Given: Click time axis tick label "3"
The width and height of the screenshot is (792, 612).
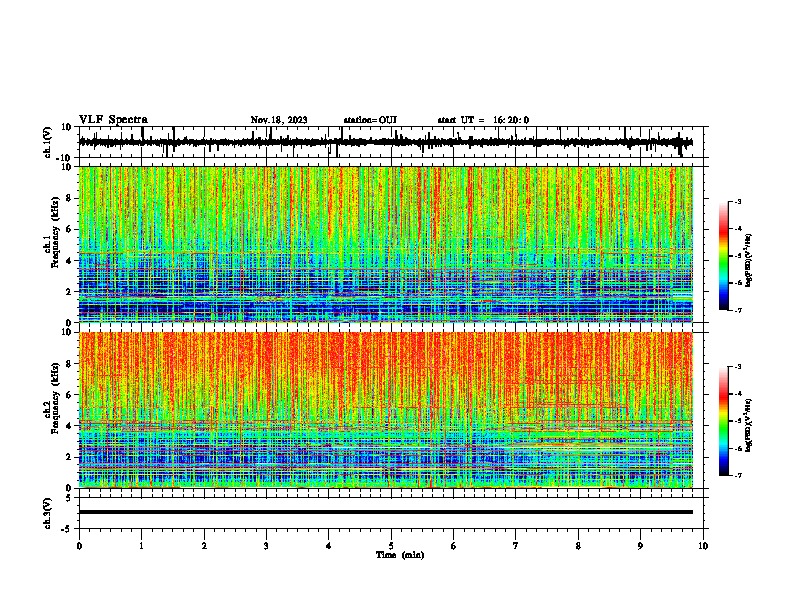Looking at the screenshot, I should point(266,546).
